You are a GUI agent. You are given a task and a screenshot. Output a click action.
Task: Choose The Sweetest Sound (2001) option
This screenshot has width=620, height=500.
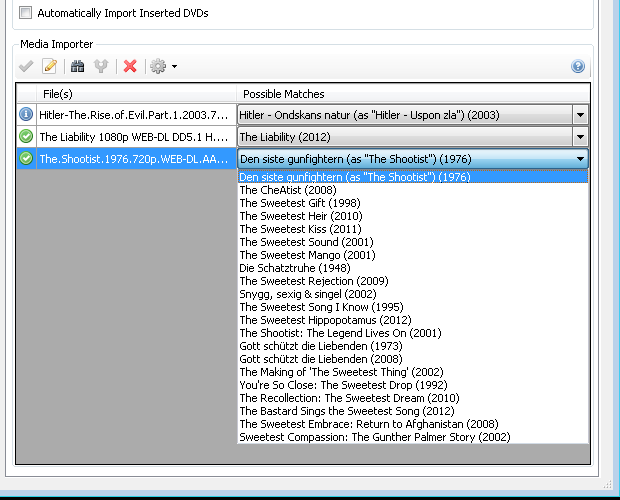tap(413, 242)
